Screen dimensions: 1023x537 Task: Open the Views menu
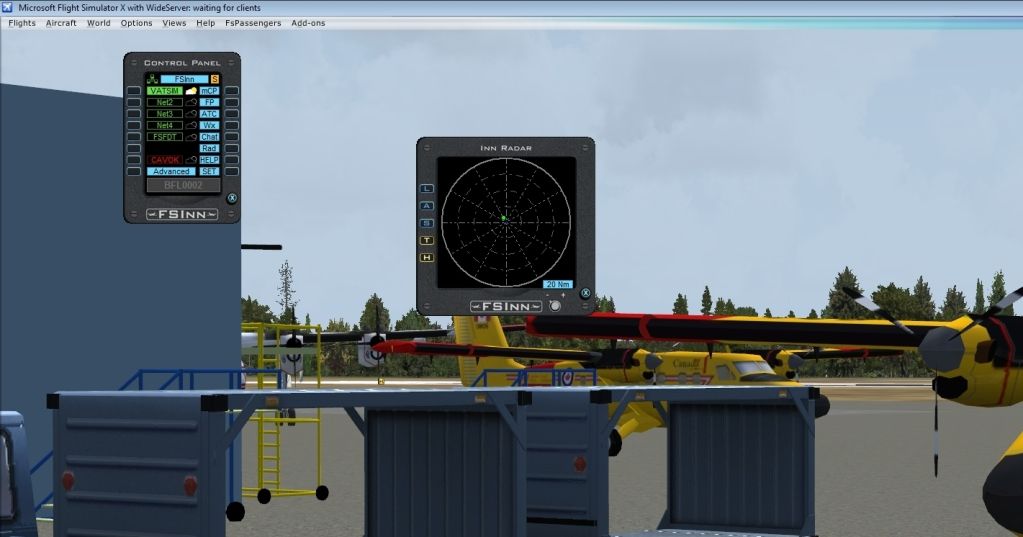174,23
